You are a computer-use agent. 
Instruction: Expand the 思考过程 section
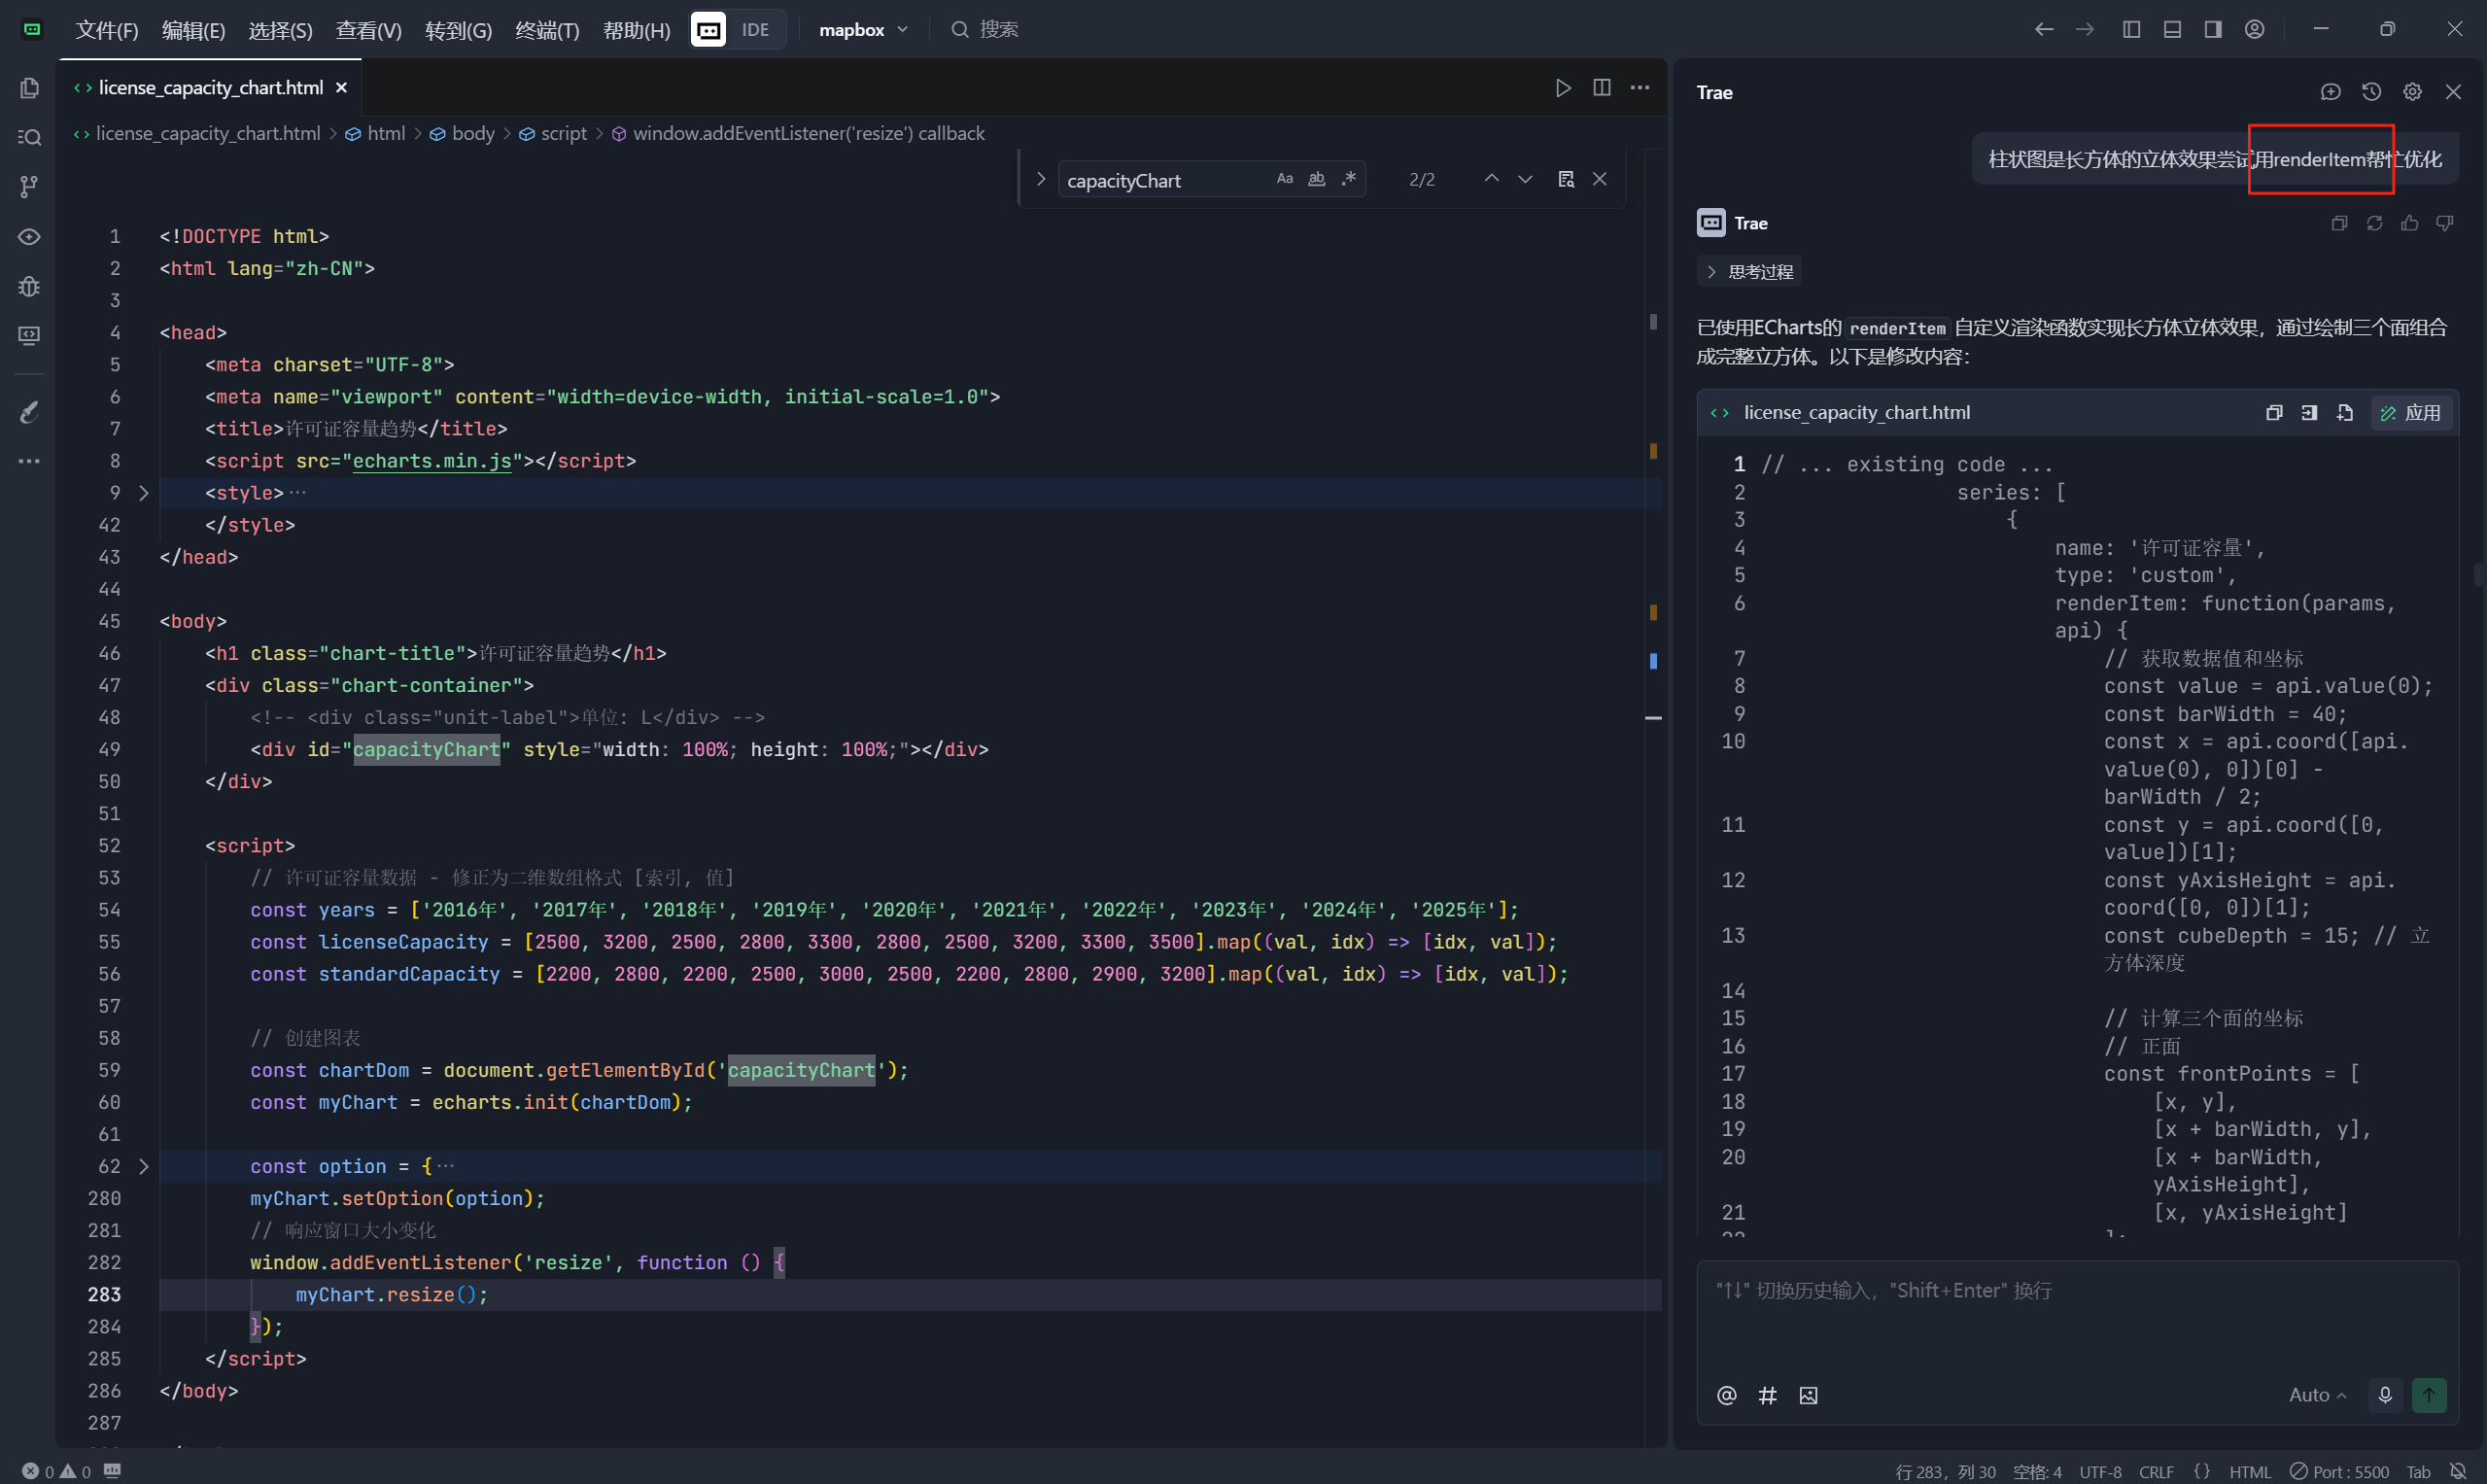point(1750,272)
